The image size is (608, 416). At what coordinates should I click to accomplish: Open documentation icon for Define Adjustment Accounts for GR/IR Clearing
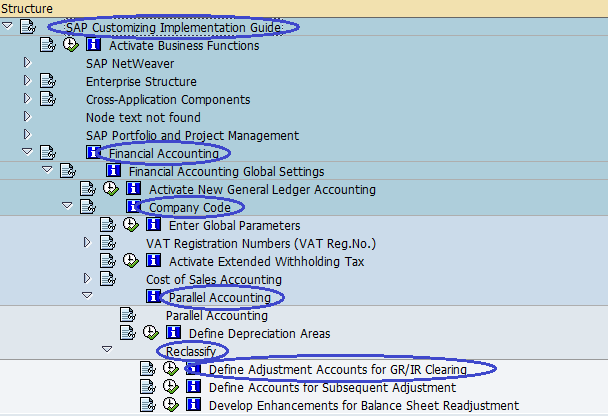click(x=148, y=369)
